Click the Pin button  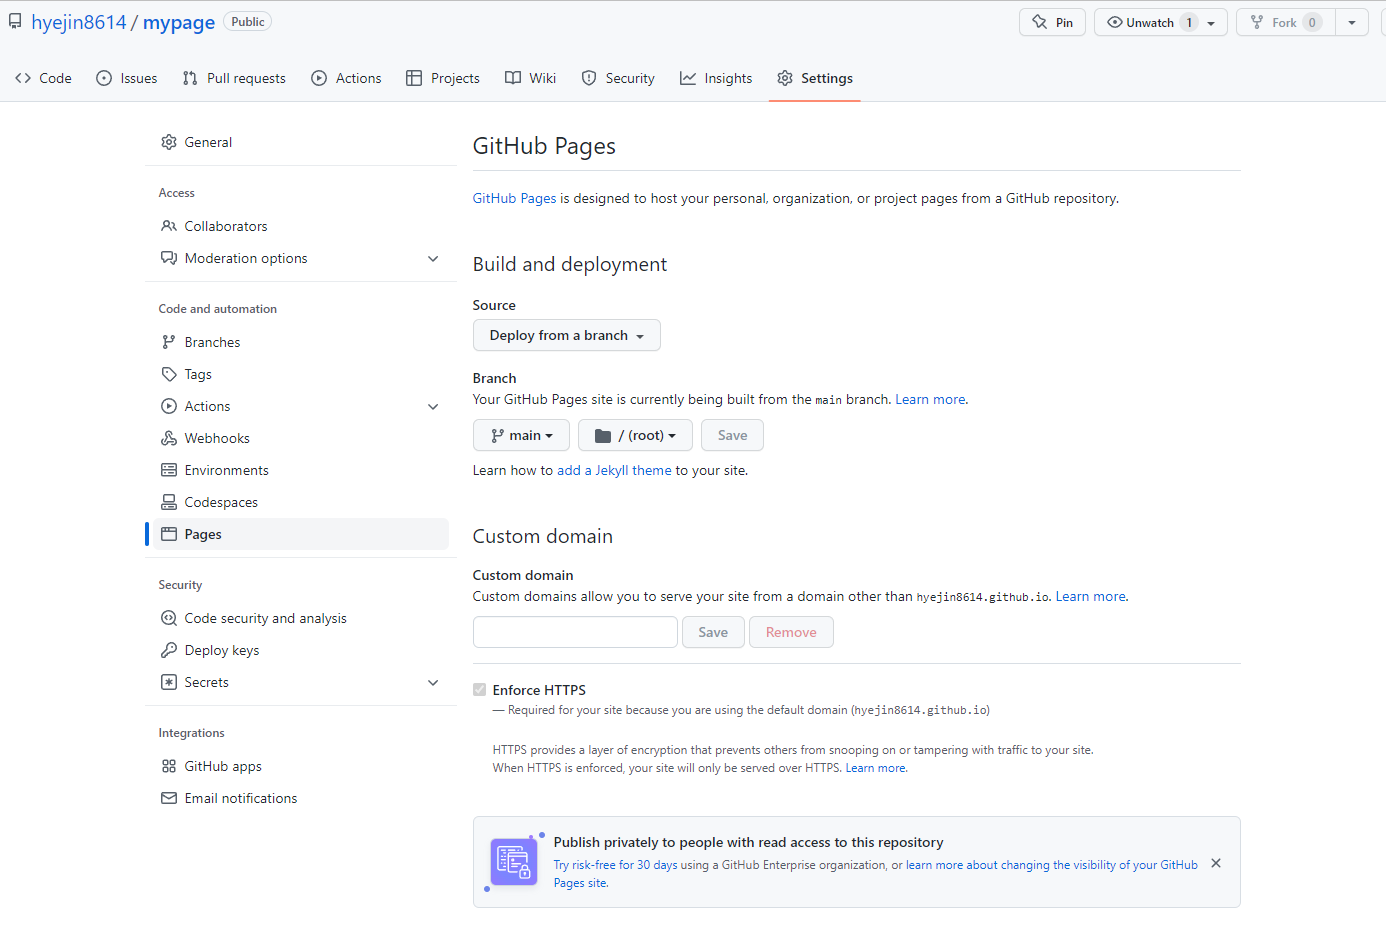pyautogui.click(x=1052, y=22)
